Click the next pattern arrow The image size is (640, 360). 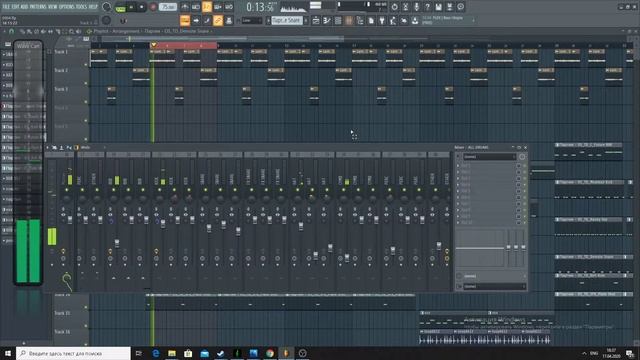click(x=306, y=20)
